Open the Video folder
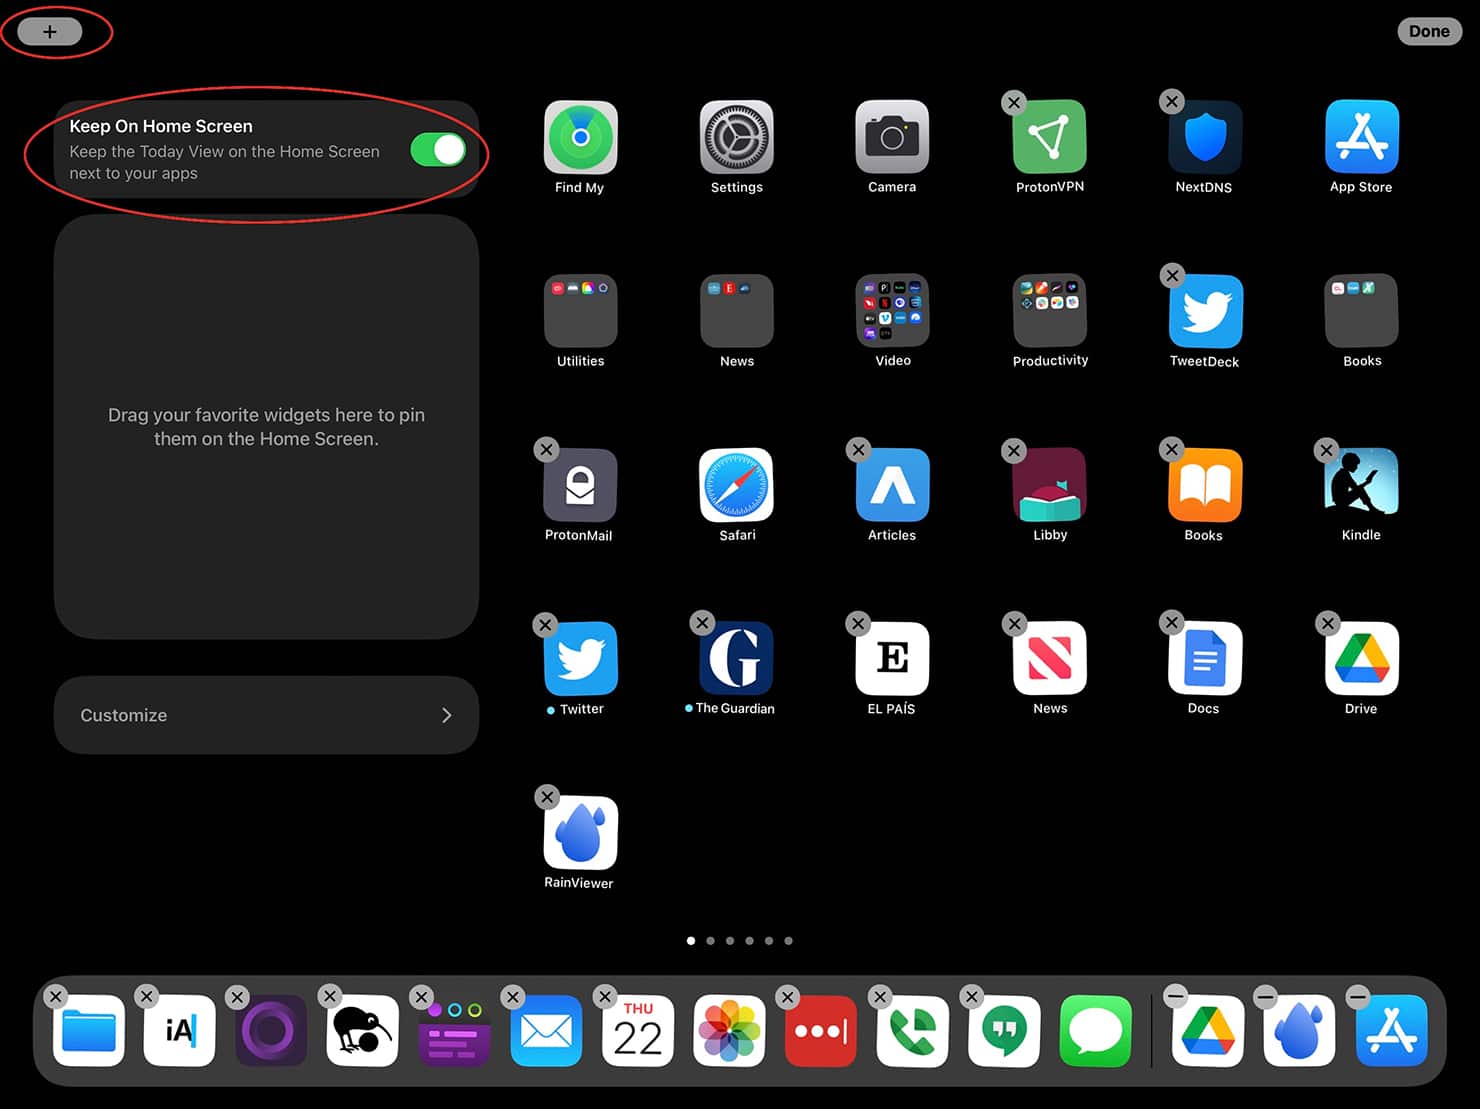Image resolution: width=1480 pixels, height=1109 pixels. (892, 312)
